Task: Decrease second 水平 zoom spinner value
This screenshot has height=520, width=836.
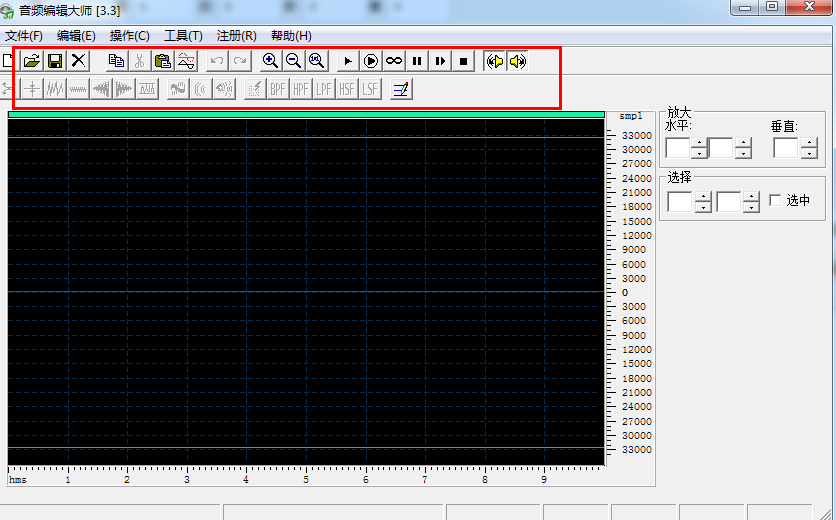Action: (x=743, y=153)
